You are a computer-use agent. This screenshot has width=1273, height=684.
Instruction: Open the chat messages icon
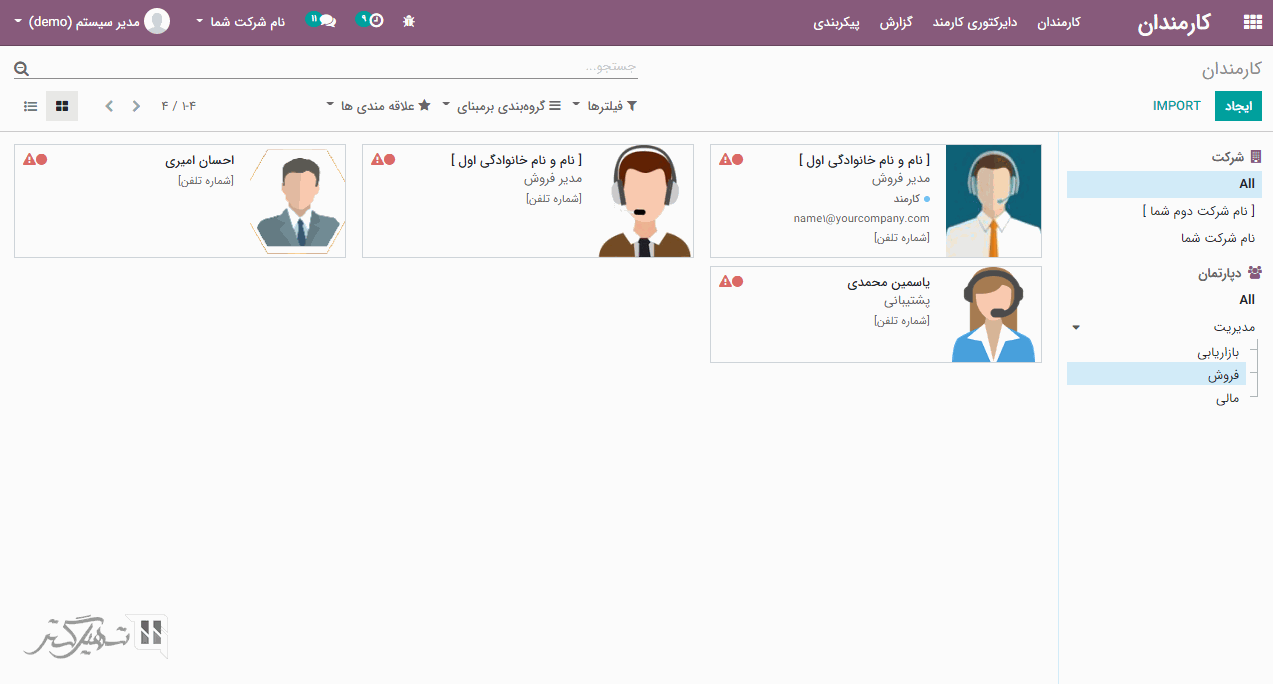point(325,20)
